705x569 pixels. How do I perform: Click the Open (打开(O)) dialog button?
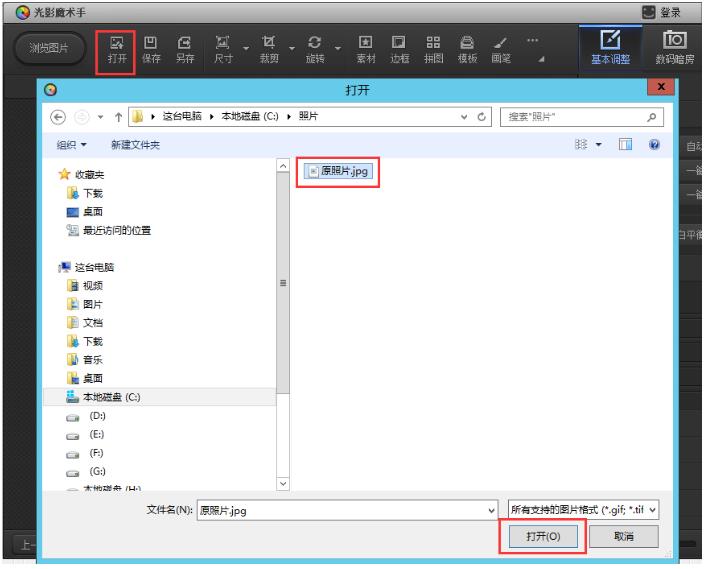pos(543,536)
